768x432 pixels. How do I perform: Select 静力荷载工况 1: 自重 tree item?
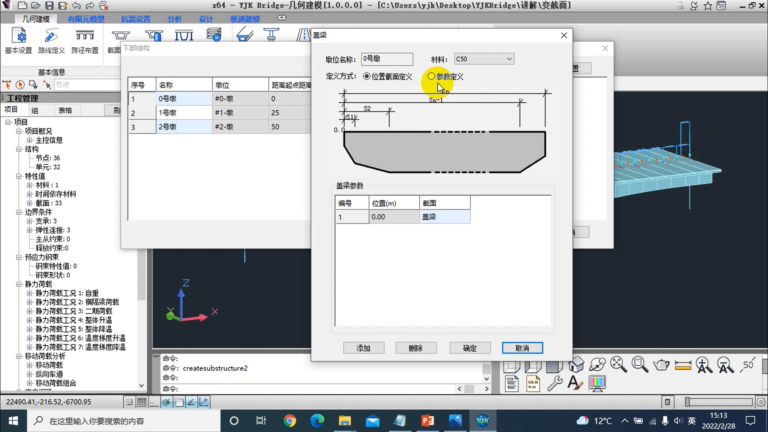point(67,293)
